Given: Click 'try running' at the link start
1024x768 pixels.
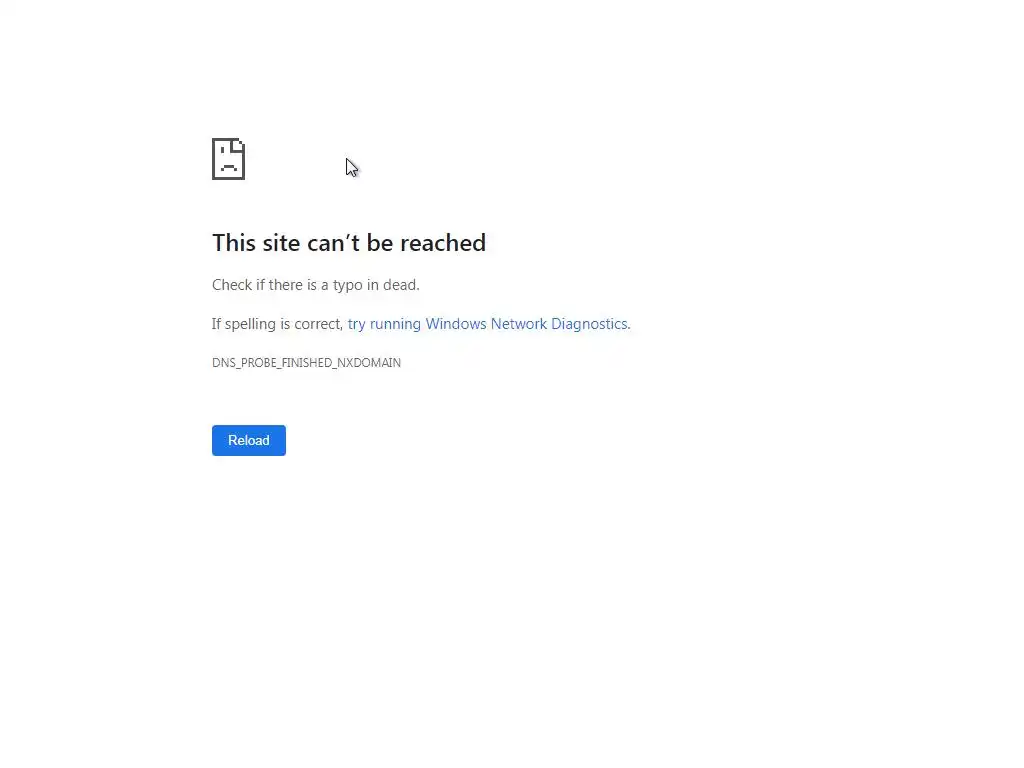Looking at the screenshot, I should pyautogui.click(x=384, y=324).
